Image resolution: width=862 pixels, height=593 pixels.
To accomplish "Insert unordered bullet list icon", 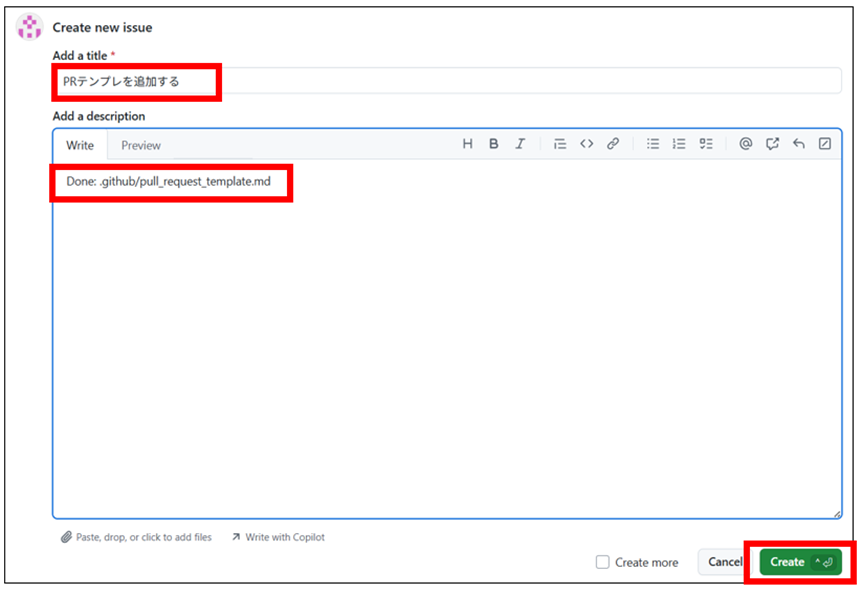I will (653, 144).
